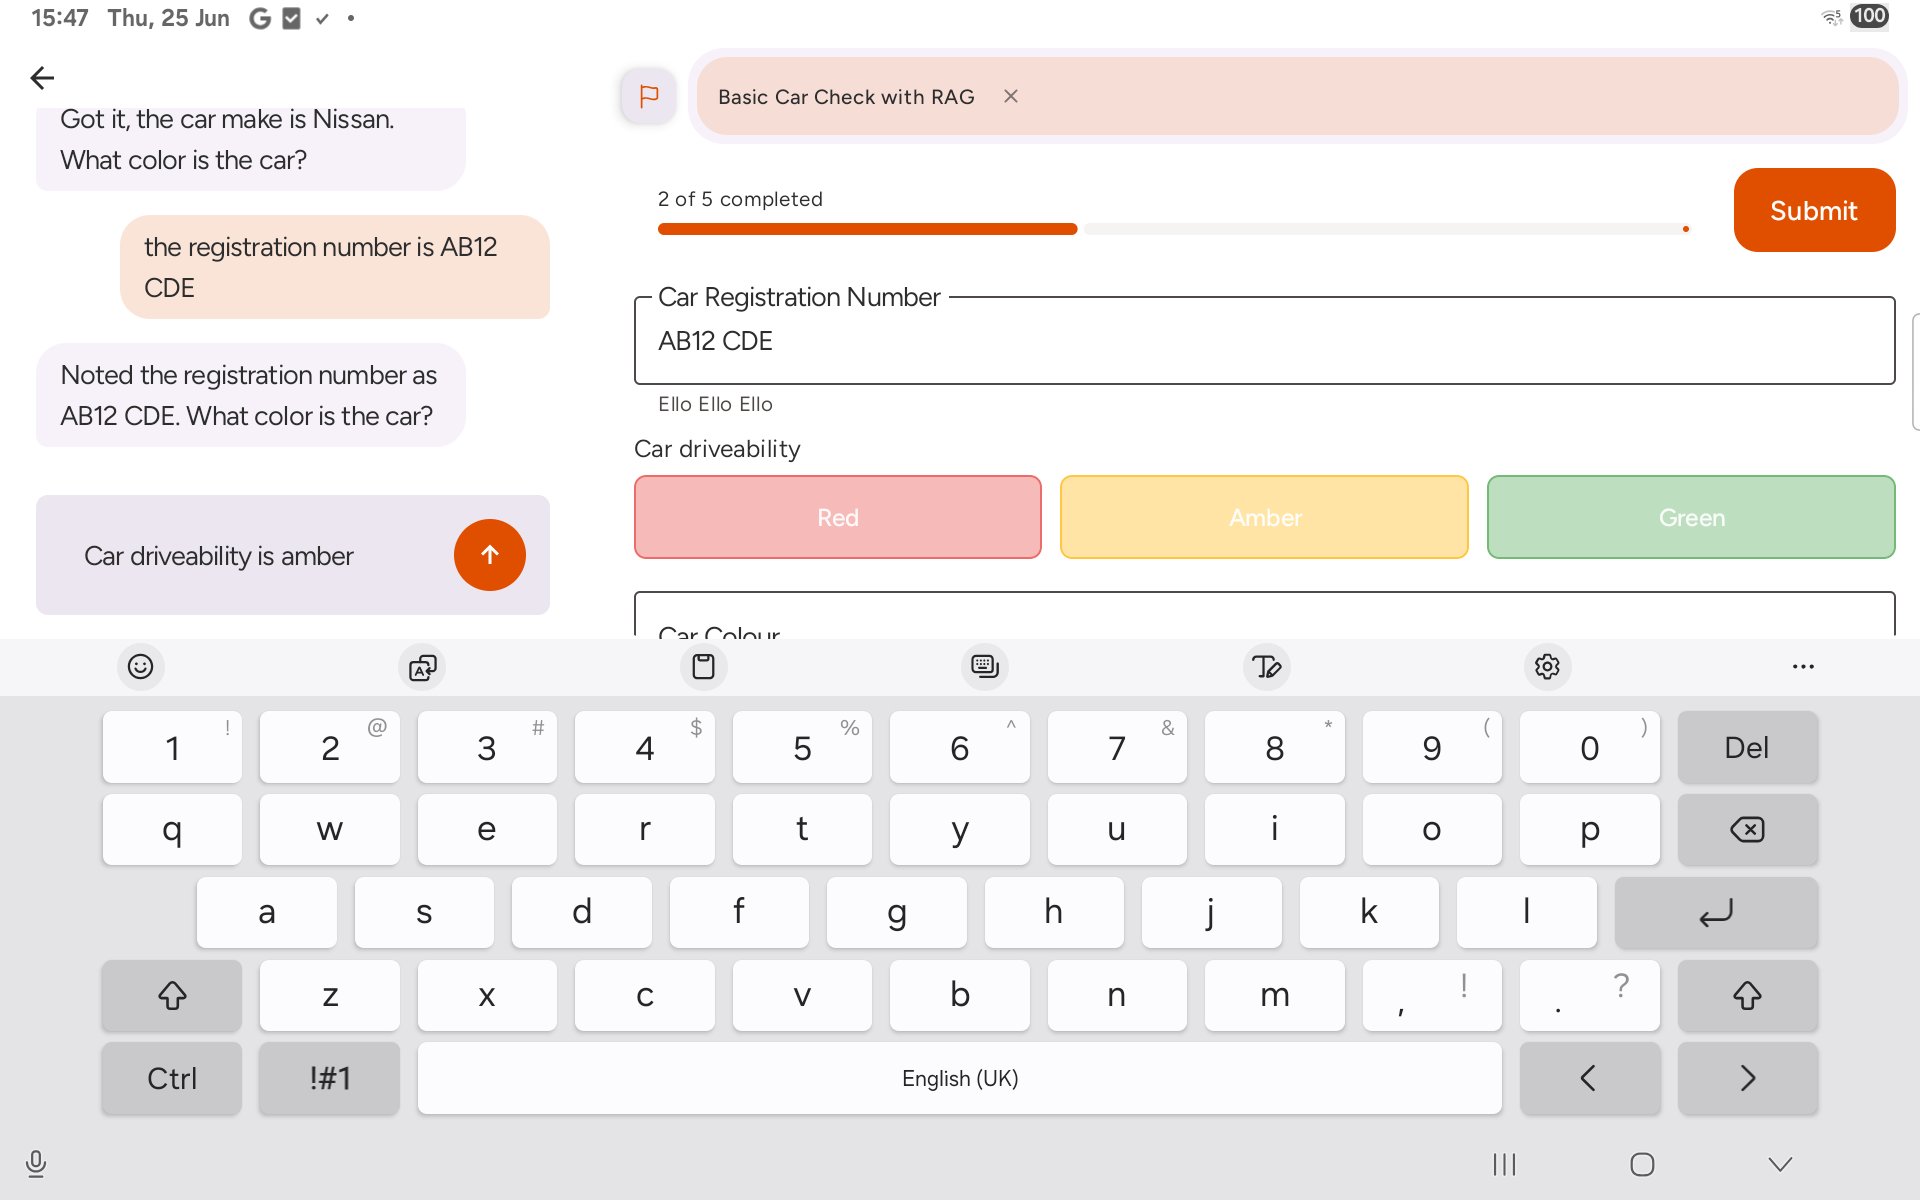
Task: Move cursor left with arrow key
Action: click(x=1590, y=1078)
